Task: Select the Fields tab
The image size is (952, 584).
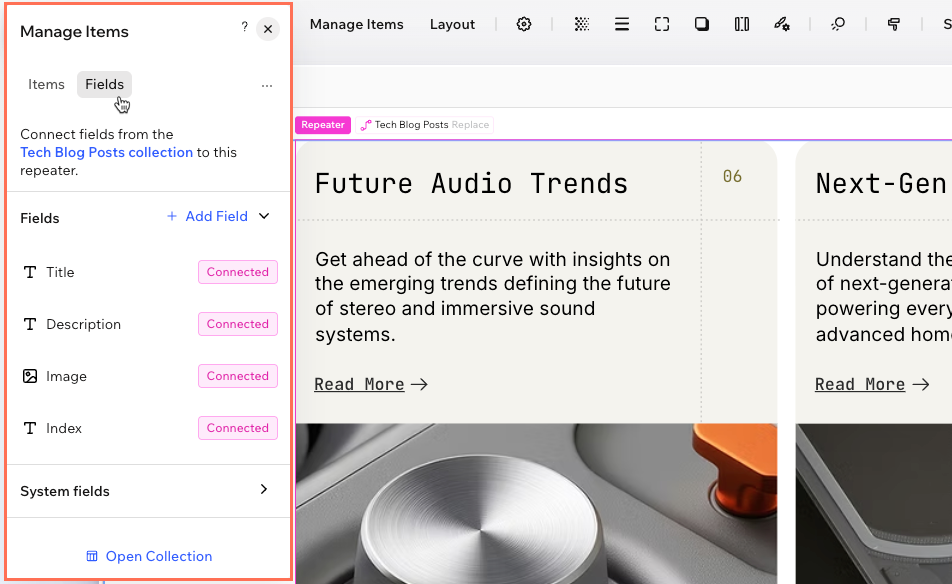Action: pos(104,84)
